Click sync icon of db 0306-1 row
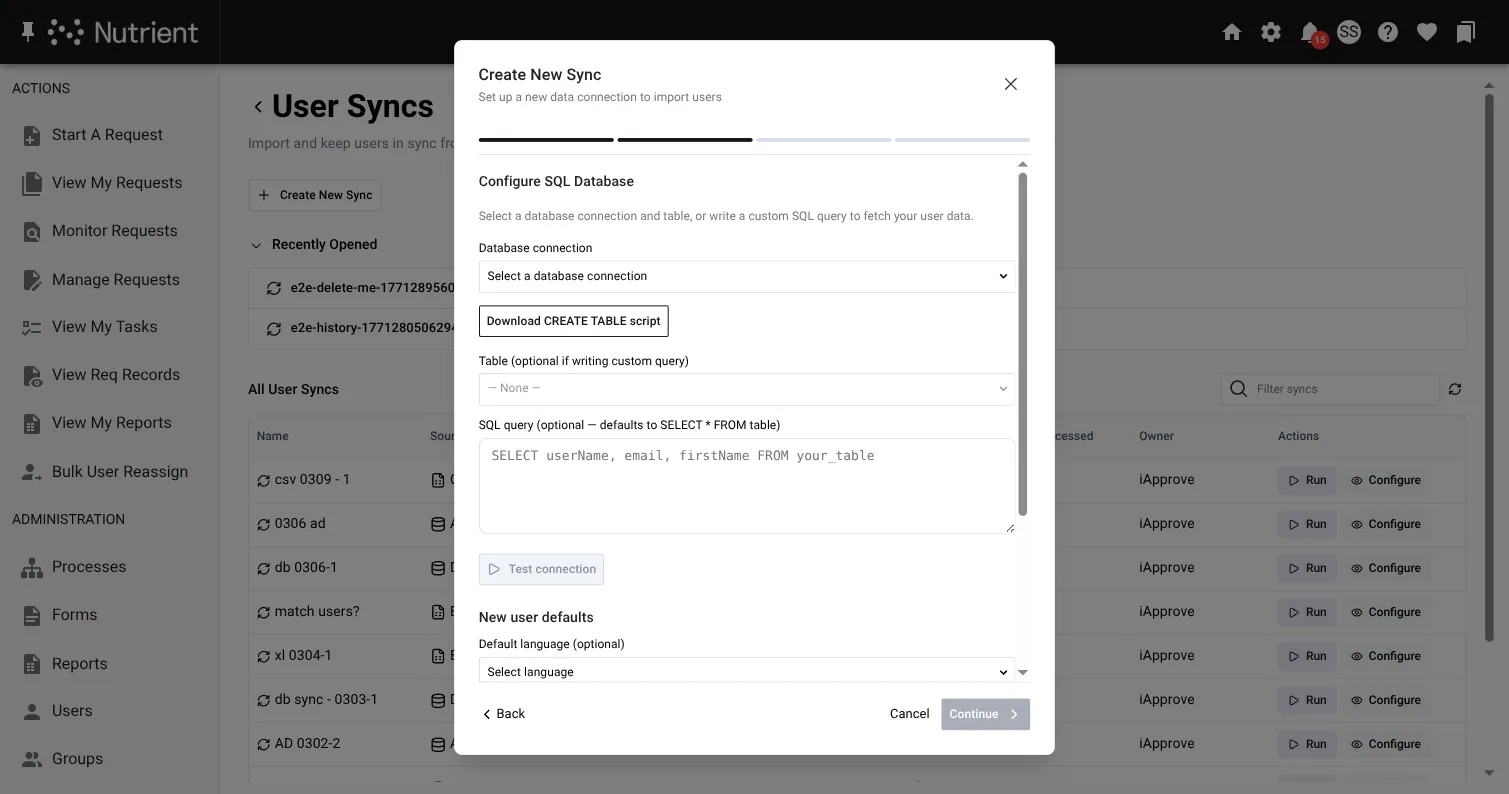Screen dimensions: 1509x794 coord(264,568)
